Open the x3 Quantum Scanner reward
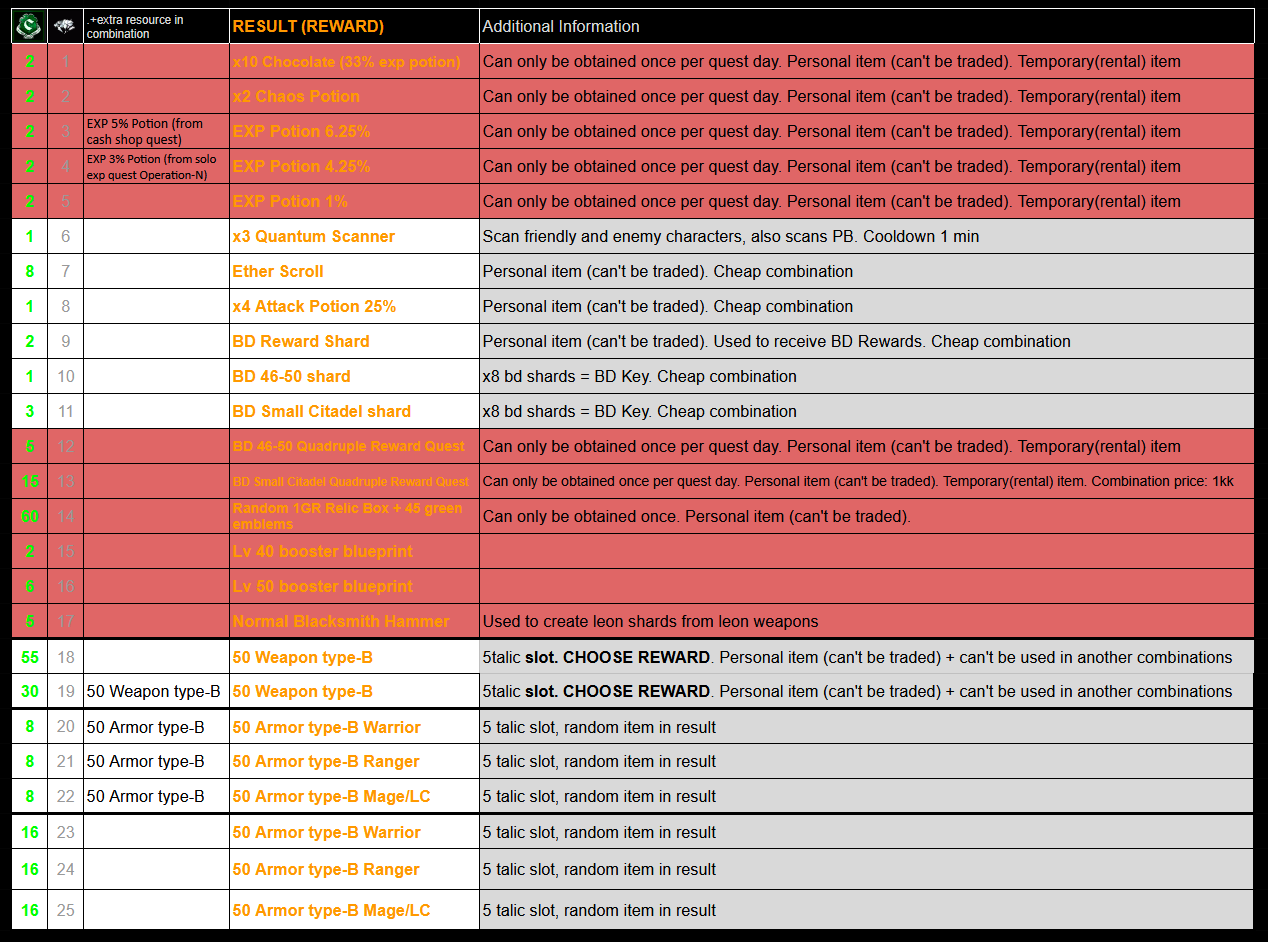Image resolution: width=1268 pixels, height=942 pixels. click(314, 237)
